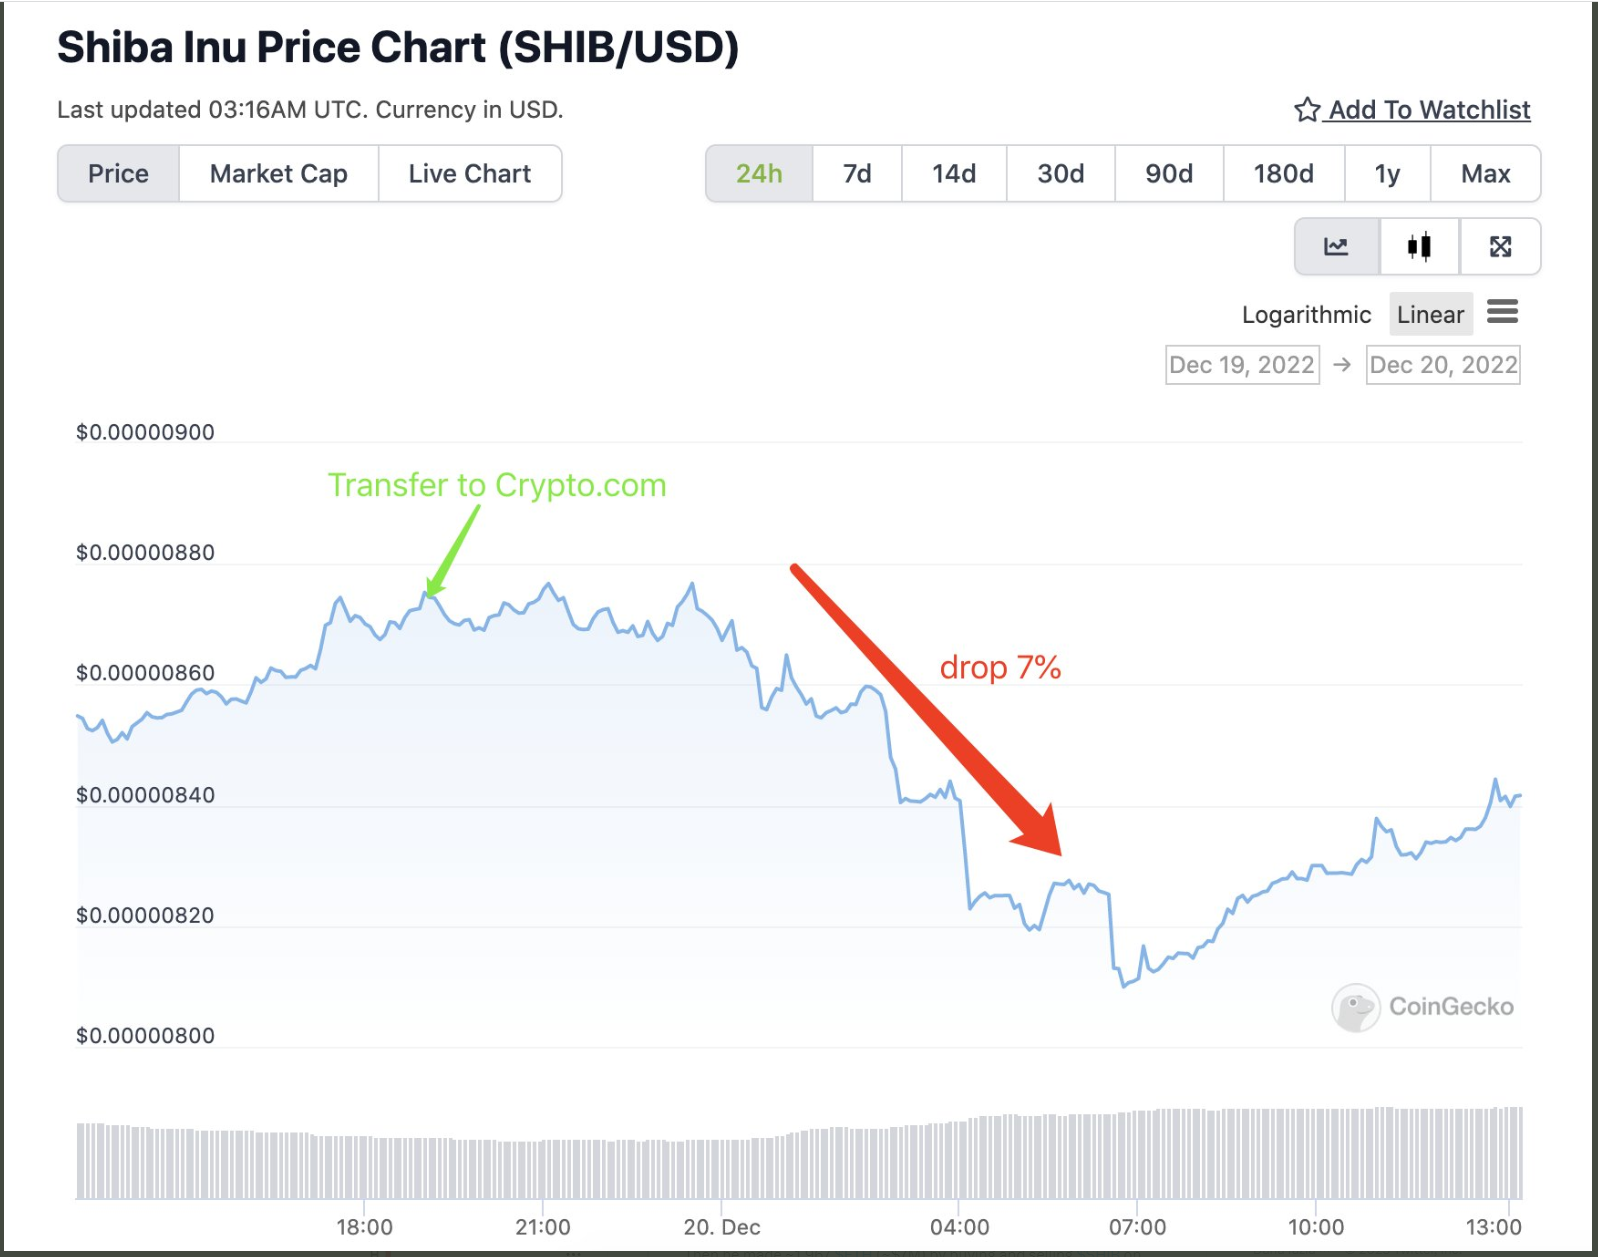Toggle the Linear scale option
Screen dimensions: 1598x1257
coord(1430,315)
